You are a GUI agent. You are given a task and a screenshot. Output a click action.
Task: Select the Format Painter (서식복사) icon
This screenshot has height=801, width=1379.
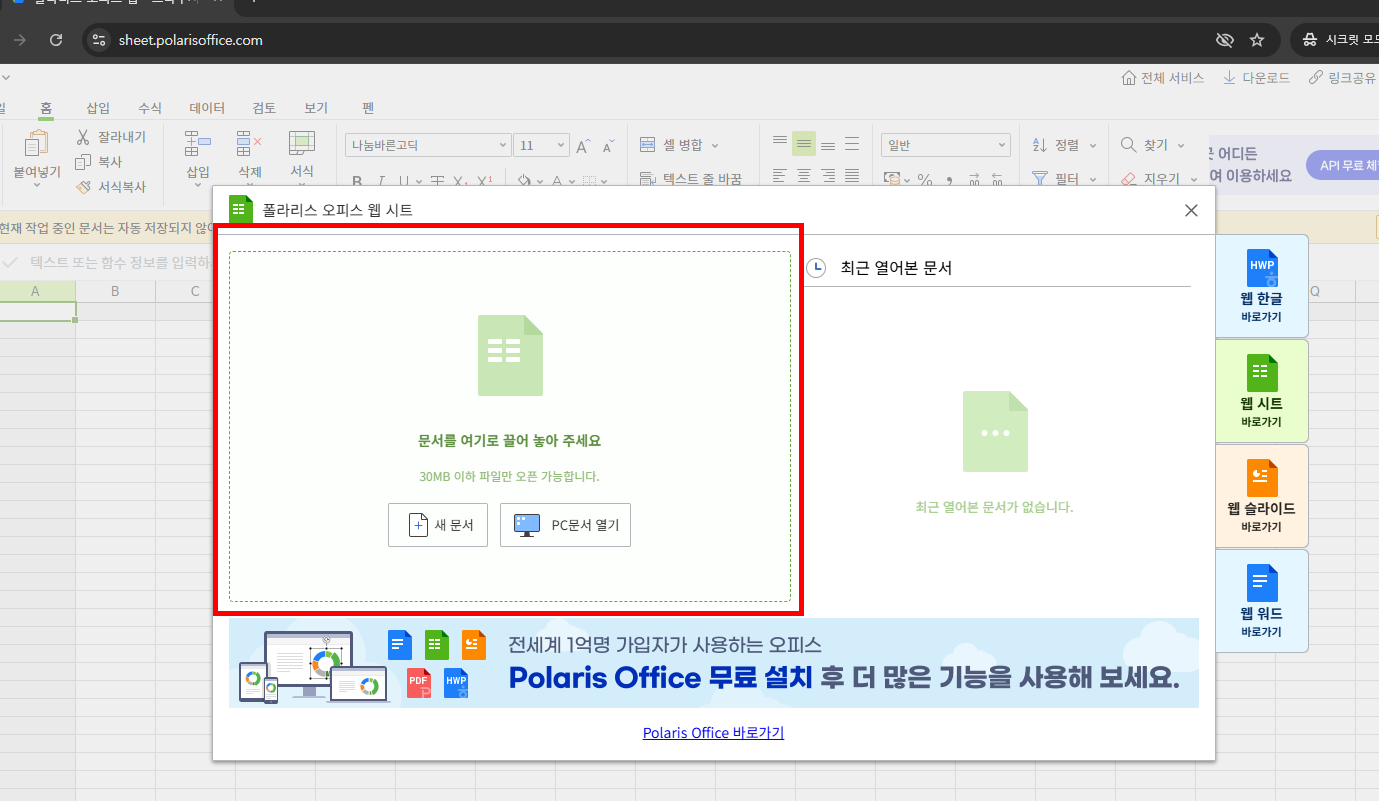(x=85, y=186)
